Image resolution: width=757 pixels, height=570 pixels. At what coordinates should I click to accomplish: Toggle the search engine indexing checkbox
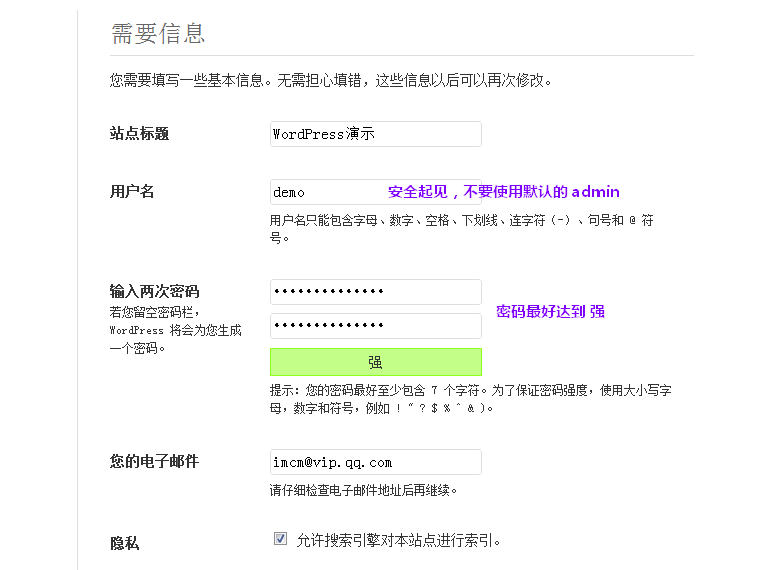[x=280, y=539]
